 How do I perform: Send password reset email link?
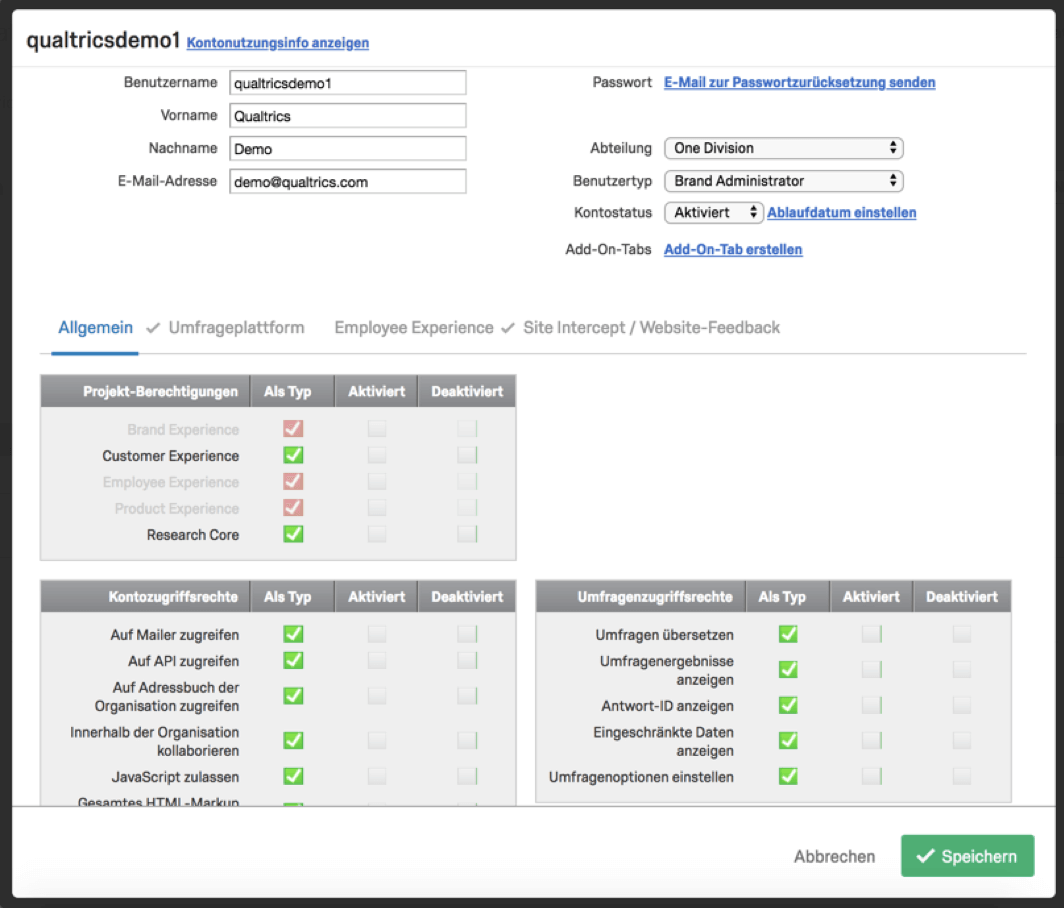799,82
